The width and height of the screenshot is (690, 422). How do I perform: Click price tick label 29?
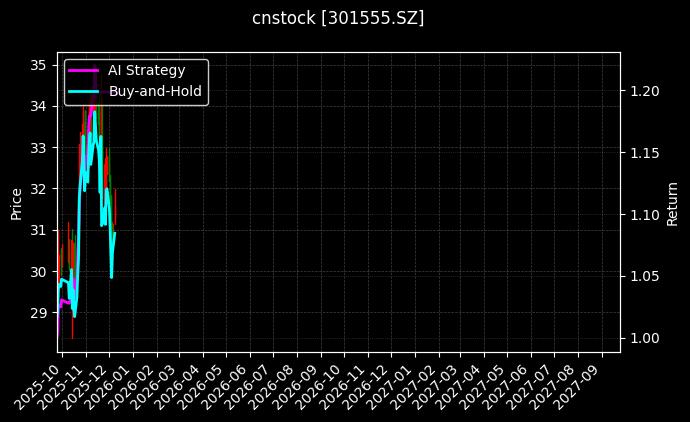click(38, 313)
